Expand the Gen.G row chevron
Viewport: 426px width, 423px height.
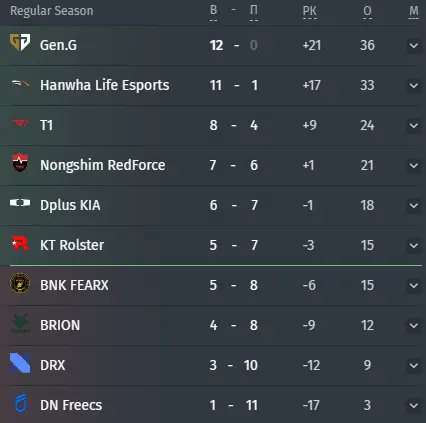[414, 45]
